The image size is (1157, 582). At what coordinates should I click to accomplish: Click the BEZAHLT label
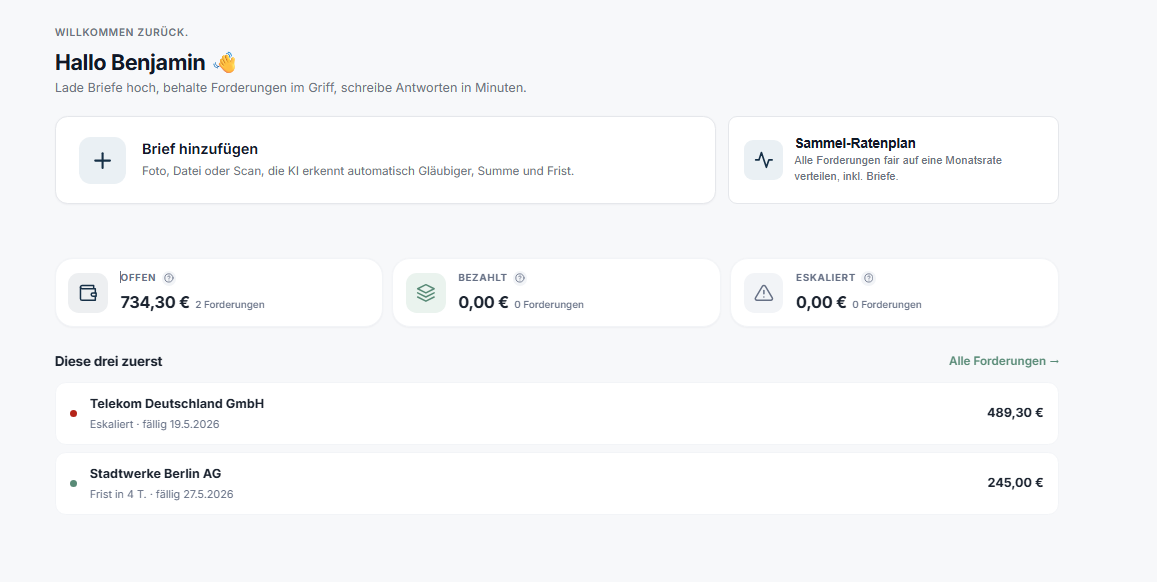(x=483, y=278)
